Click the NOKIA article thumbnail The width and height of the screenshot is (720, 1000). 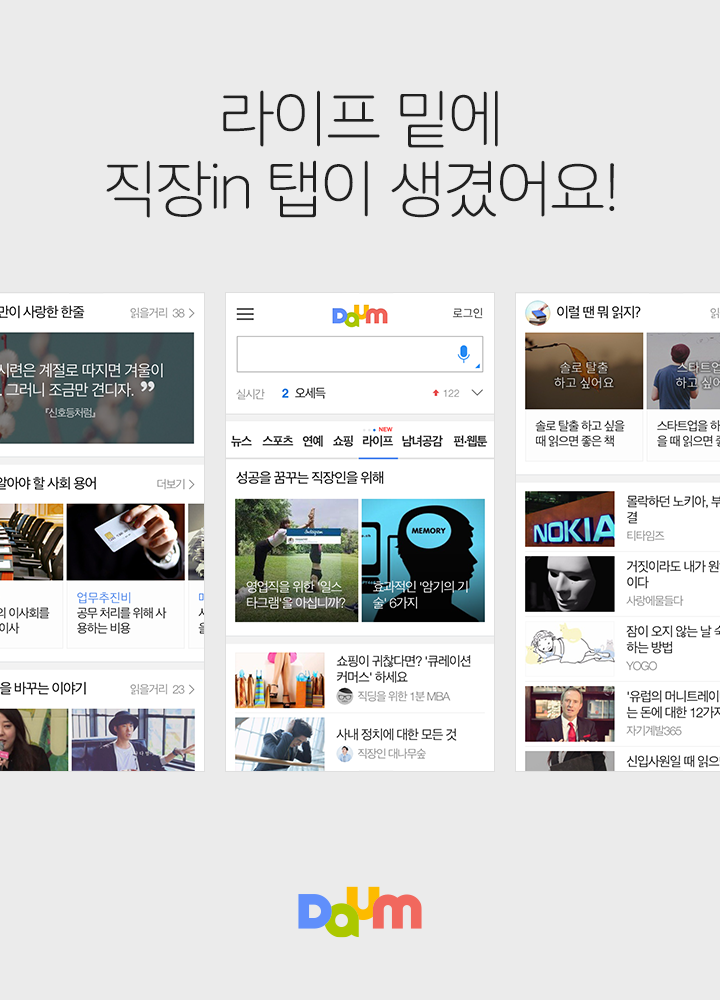coord(569,519)
